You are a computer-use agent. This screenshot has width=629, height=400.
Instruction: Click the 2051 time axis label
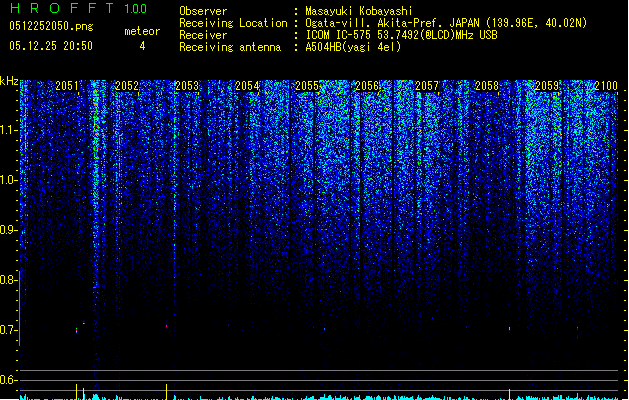pos(67,86)
